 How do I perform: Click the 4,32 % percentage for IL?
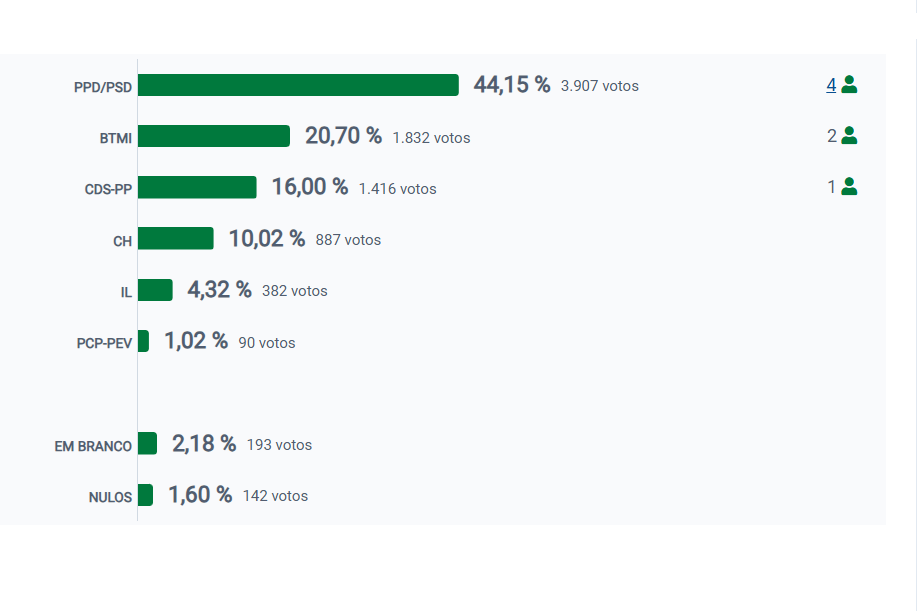219,290
